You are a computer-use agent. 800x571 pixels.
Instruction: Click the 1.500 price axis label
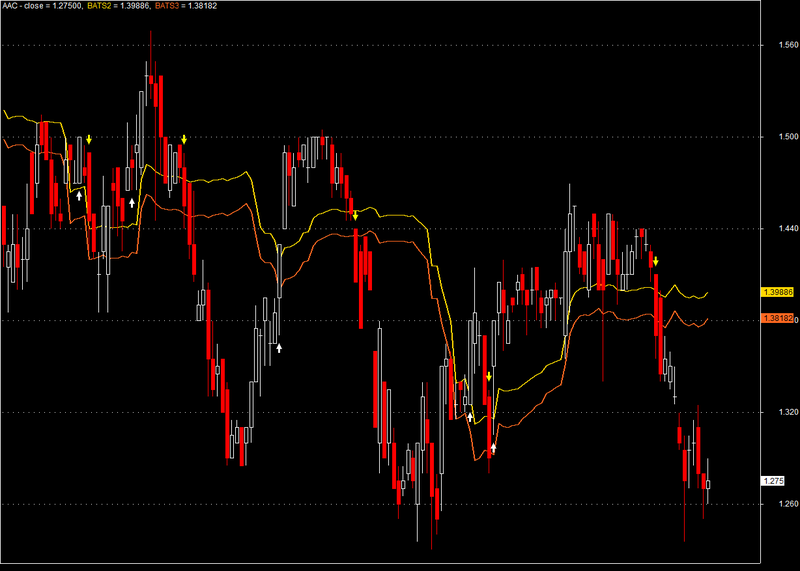tap(788, 137)
